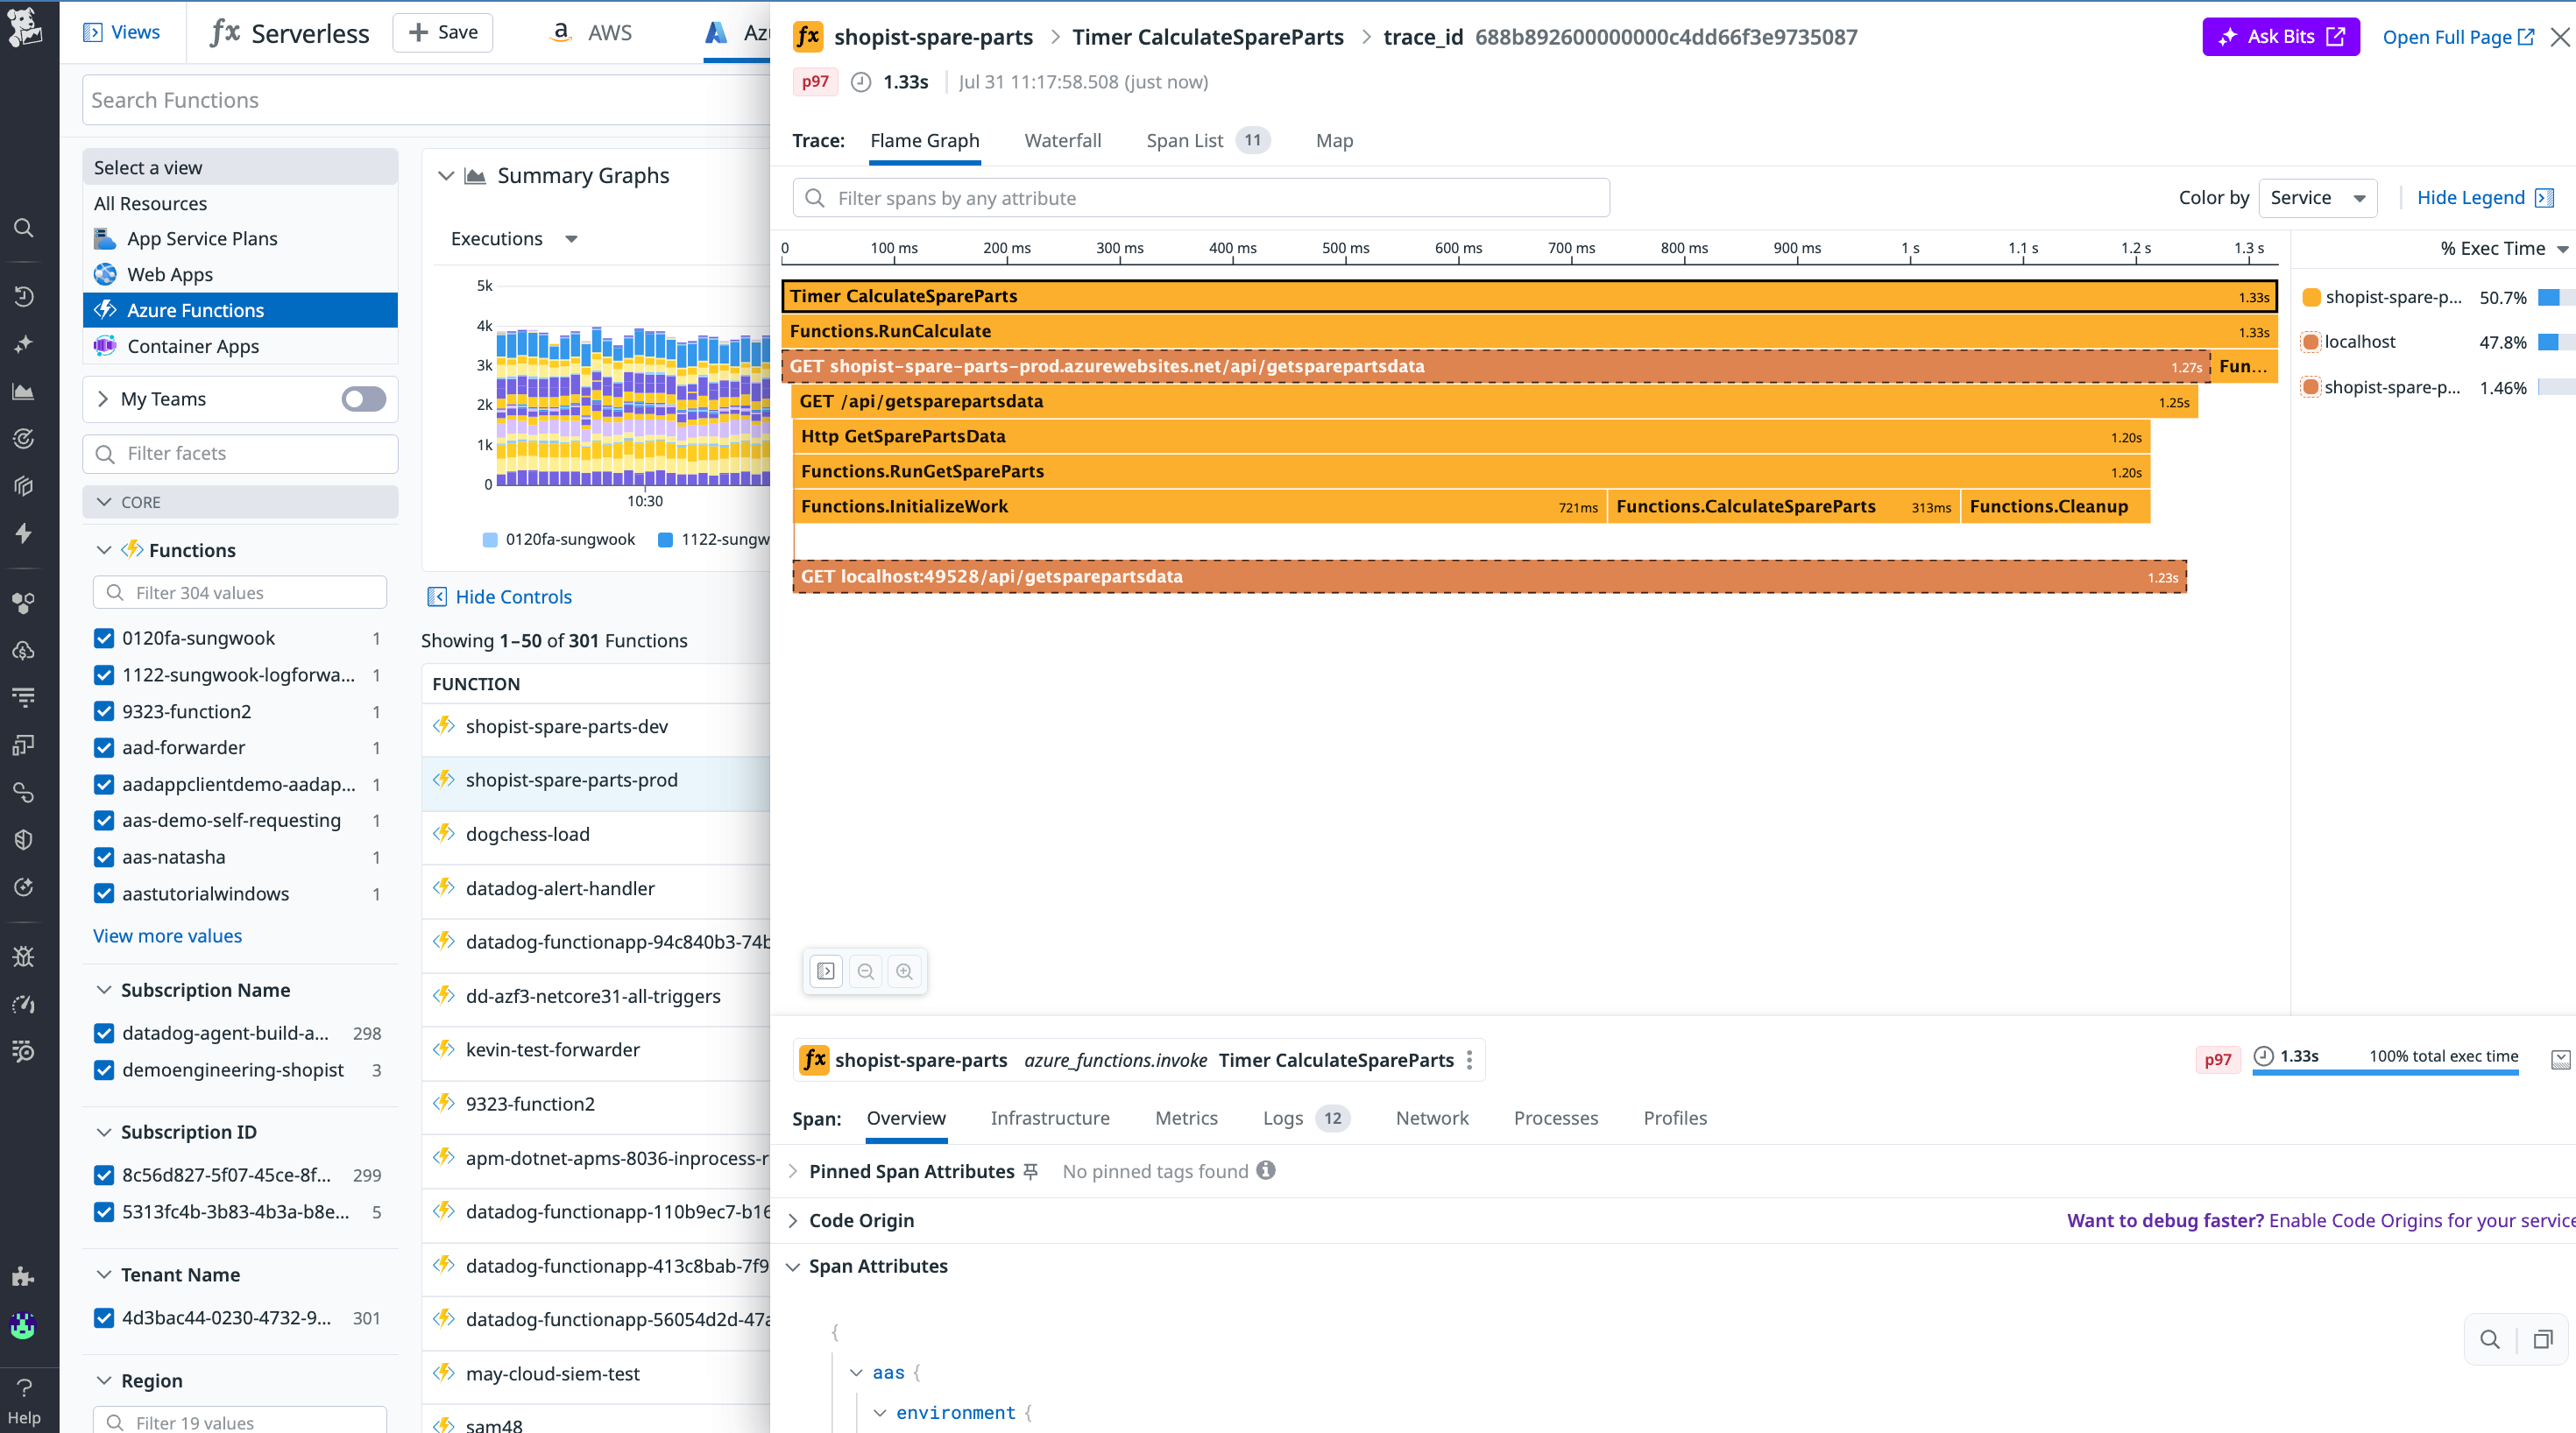Viewport: 2576px width, 1433px height.
Task: Zoom out of the flame graph
Action: (x=865, y=971)
